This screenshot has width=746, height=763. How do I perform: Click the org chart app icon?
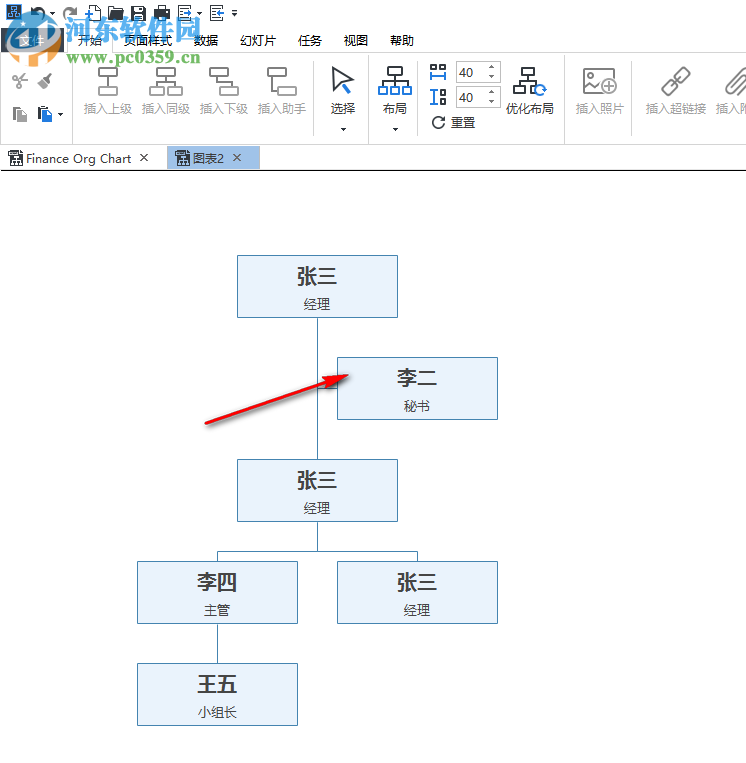14,12
